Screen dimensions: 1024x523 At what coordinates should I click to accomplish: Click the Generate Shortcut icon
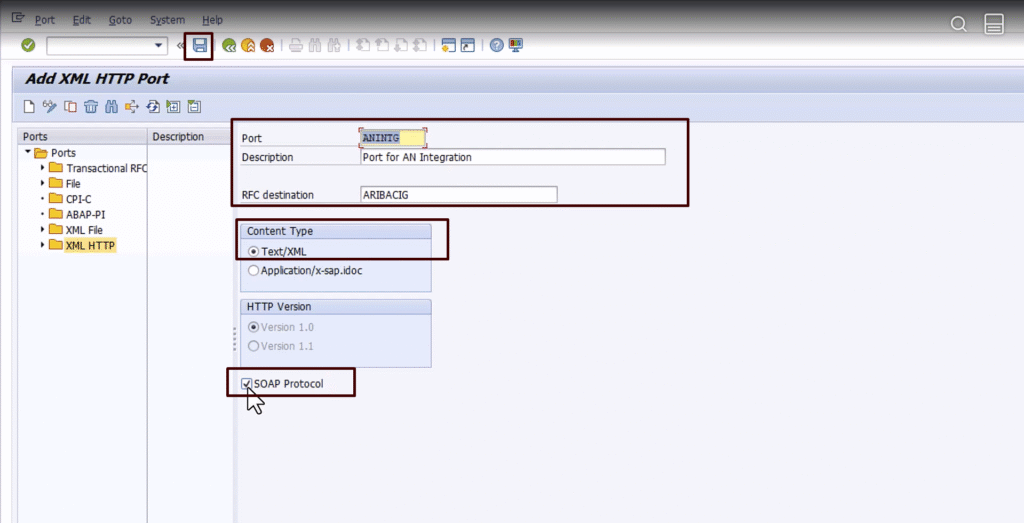point(468,45)
